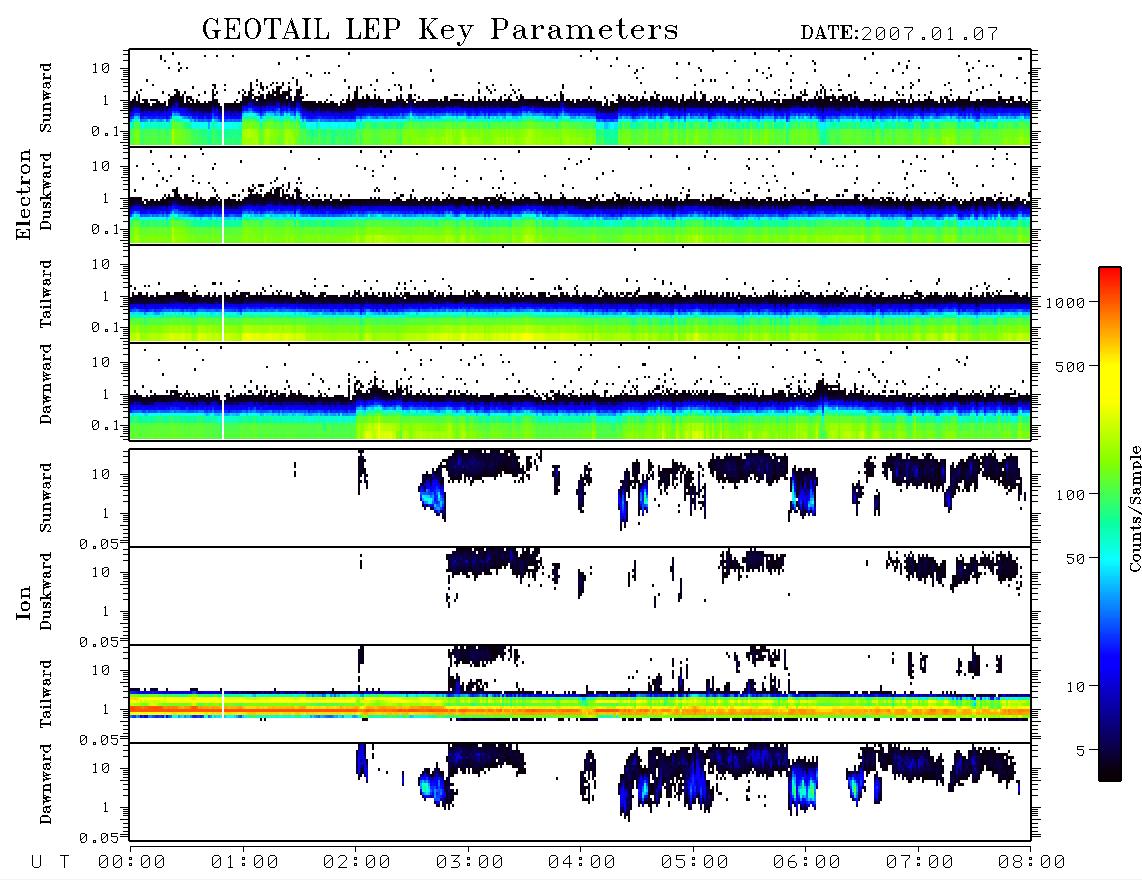Click the Electron Duskward spectrogram plot
This screenshot has height=880, width=1142.
pos(580,195)
